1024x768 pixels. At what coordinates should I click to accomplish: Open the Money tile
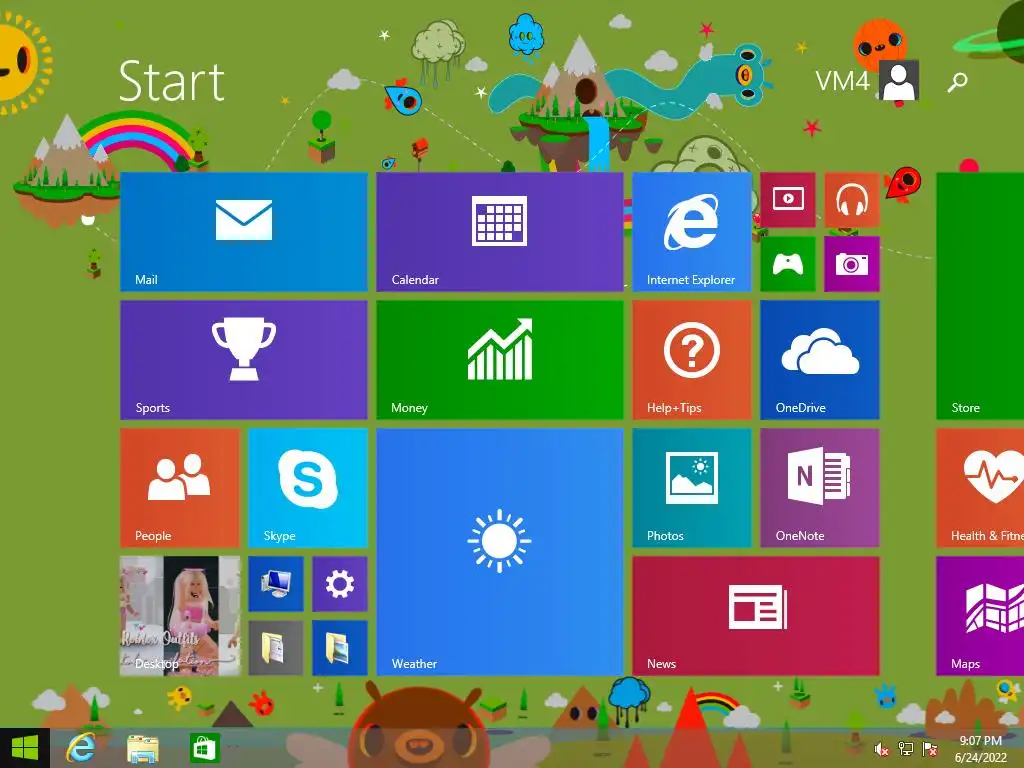click(500, 360)
